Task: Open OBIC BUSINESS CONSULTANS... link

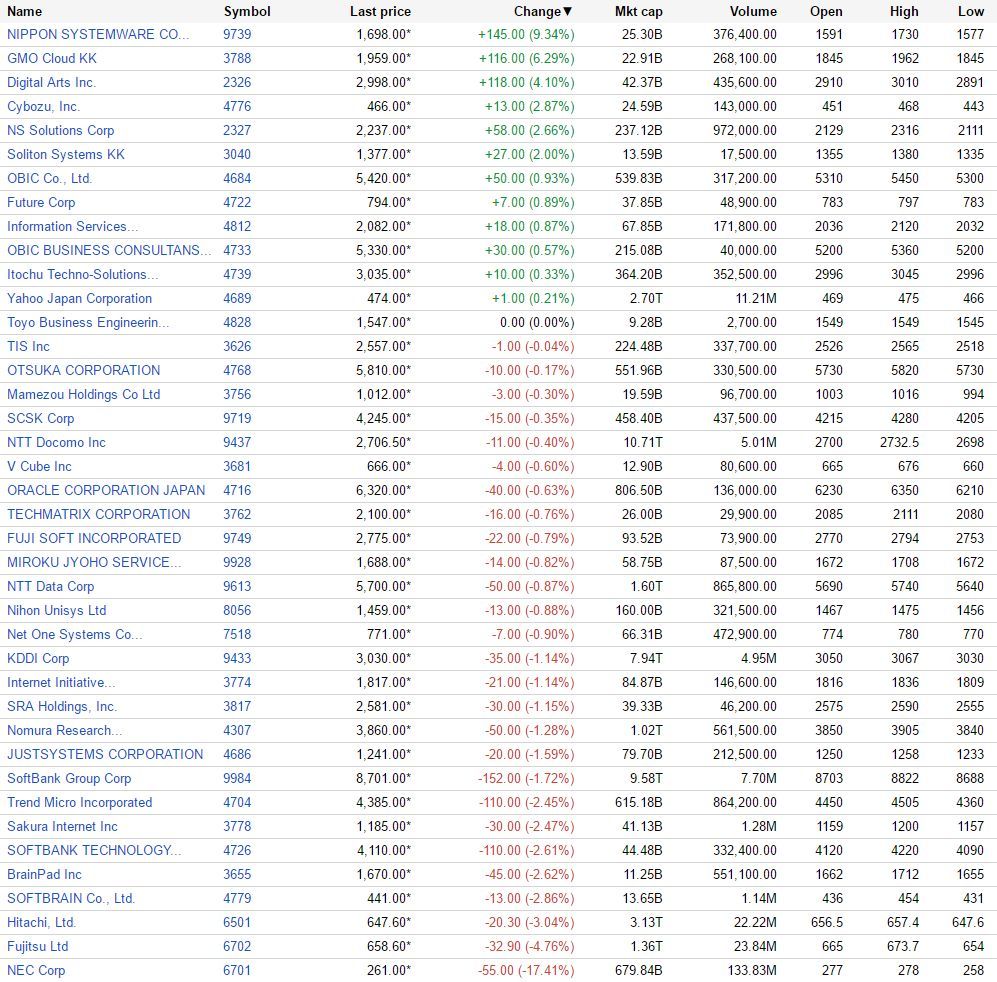Action: click(x=109, y=251)
